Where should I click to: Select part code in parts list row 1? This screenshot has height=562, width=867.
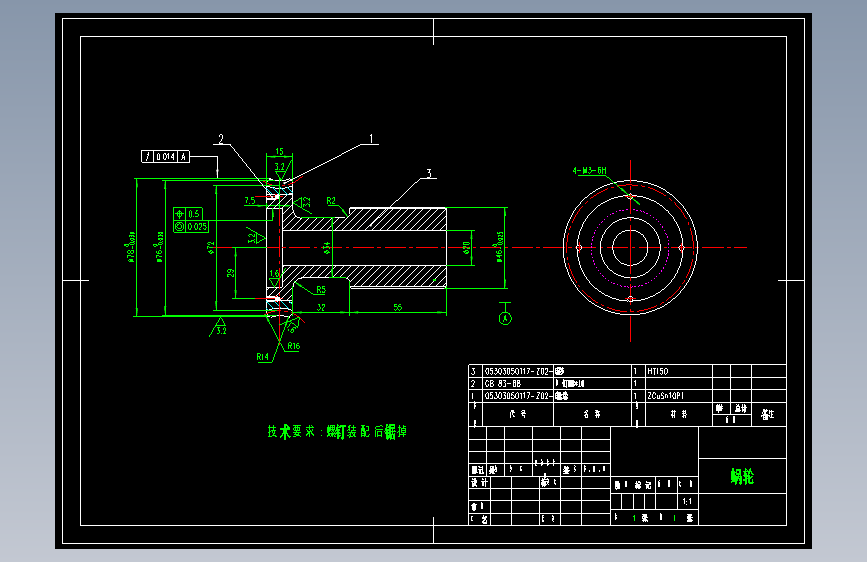519,396
